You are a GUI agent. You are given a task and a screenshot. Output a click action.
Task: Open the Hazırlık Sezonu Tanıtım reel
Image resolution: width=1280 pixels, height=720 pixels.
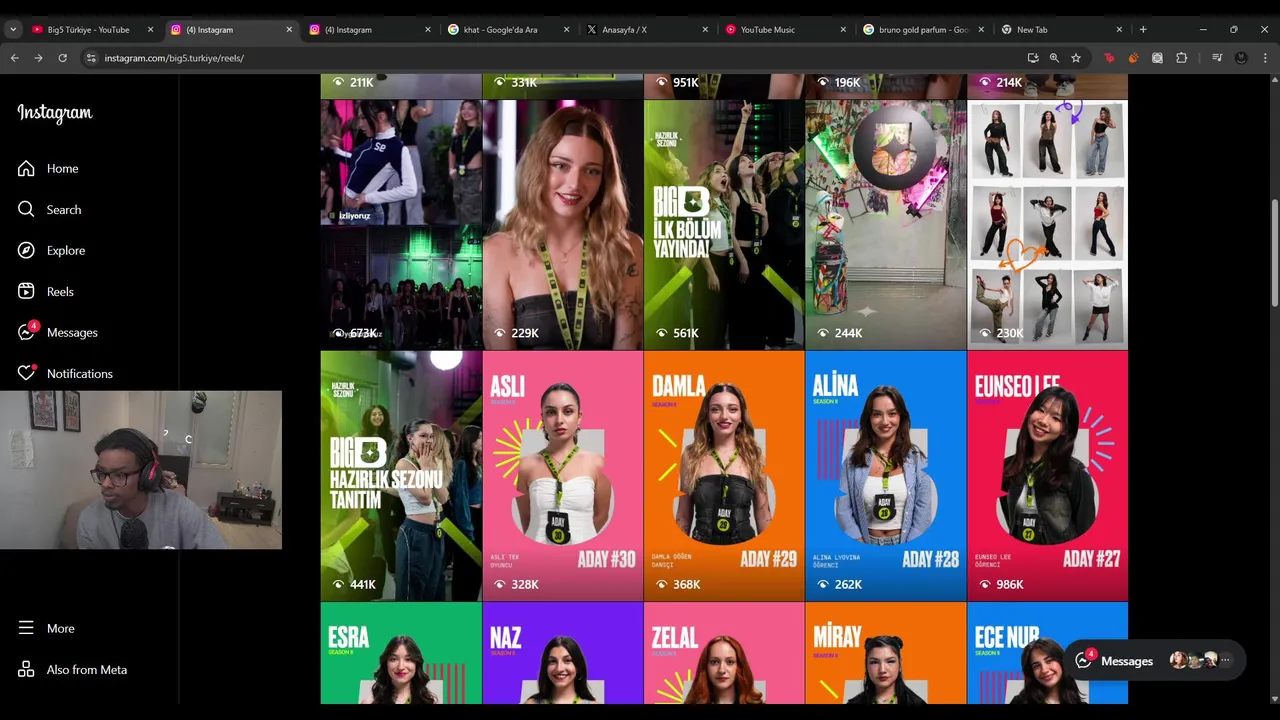tap(401, 476)
